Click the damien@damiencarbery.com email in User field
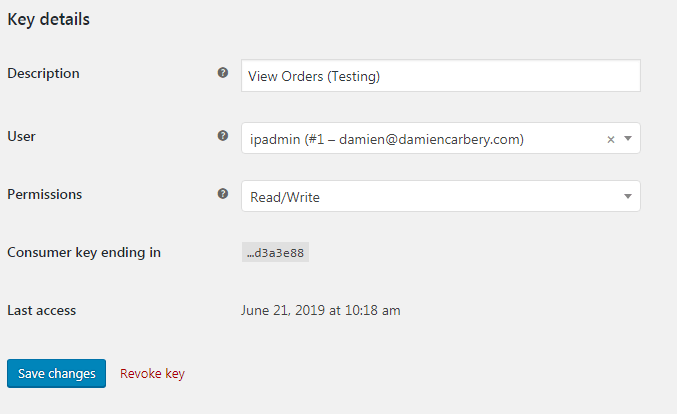The height and width of the screenshot is (414, 677). click(x=430, y=140)
